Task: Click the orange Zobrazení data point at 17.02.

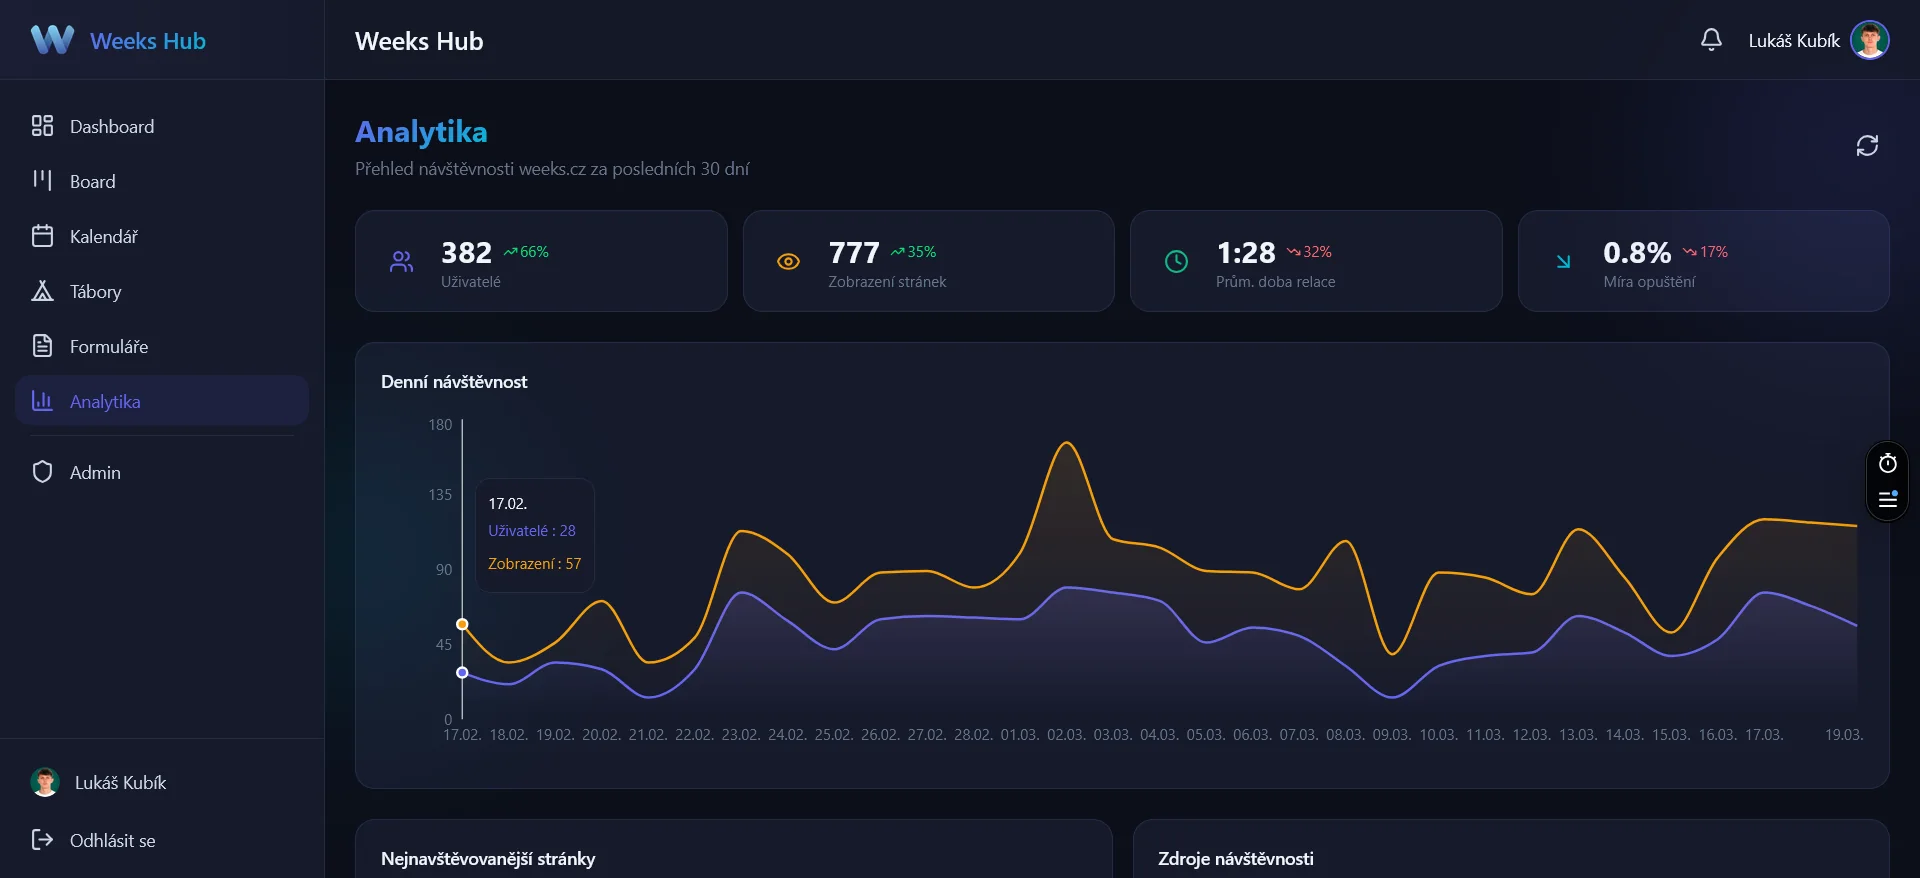Action: (462, 624)
